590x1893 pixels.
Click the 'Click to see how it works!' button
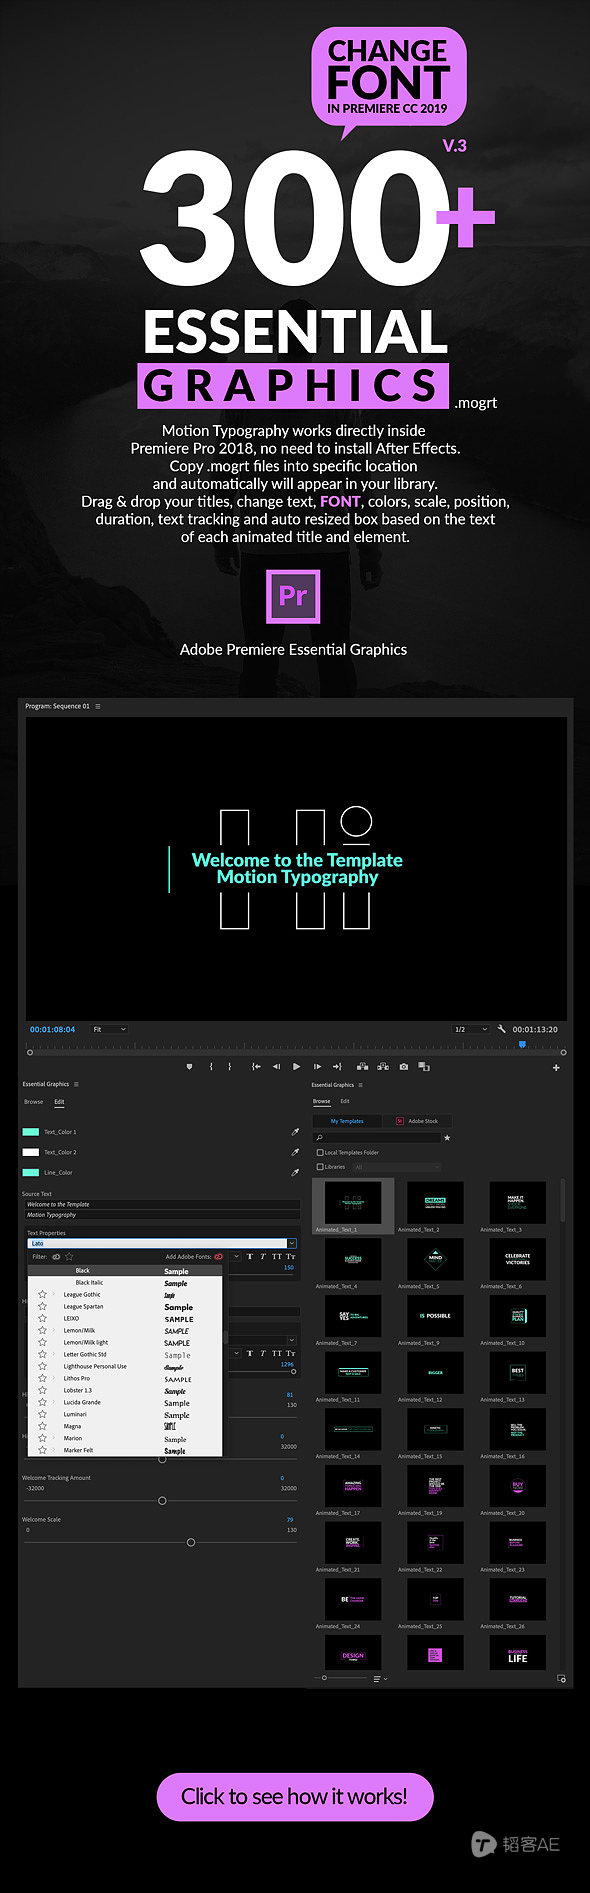[295, 1797]
